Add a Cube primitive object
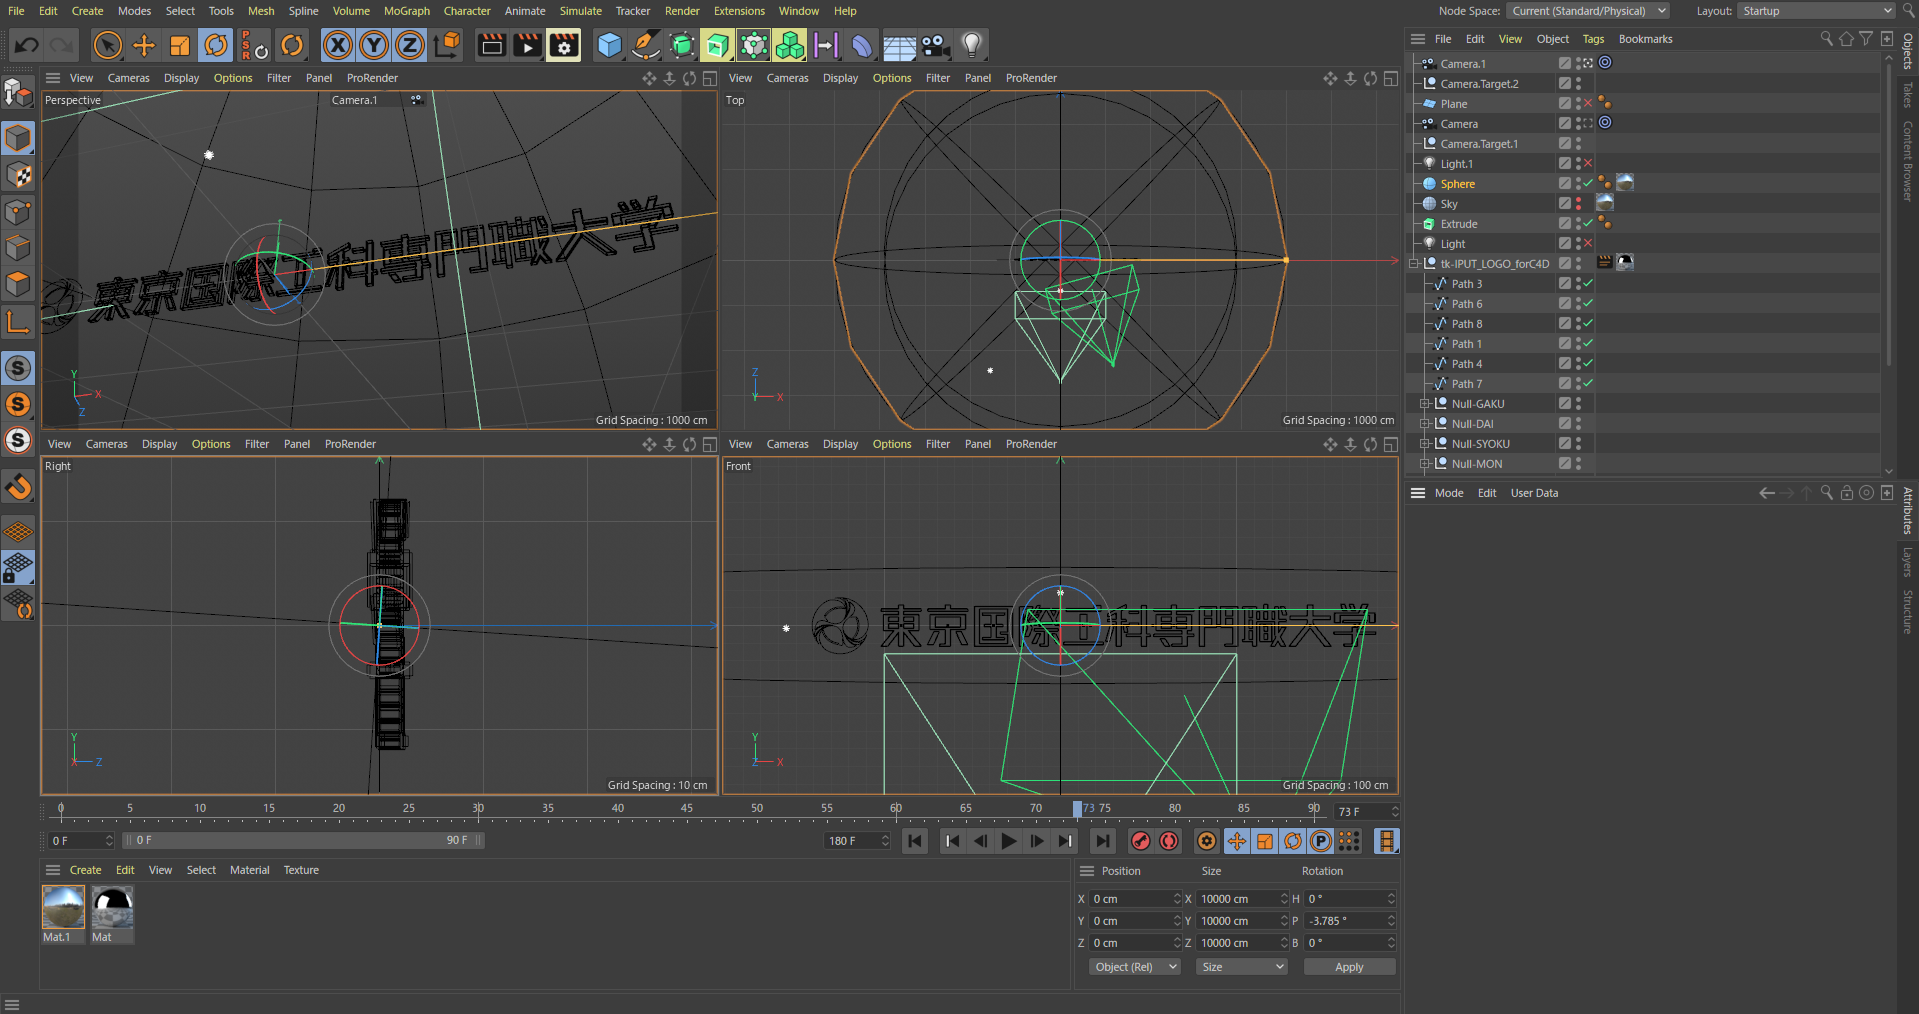Image resolution: width=1919 pixels, height=1014 pixels. point(609,45)
